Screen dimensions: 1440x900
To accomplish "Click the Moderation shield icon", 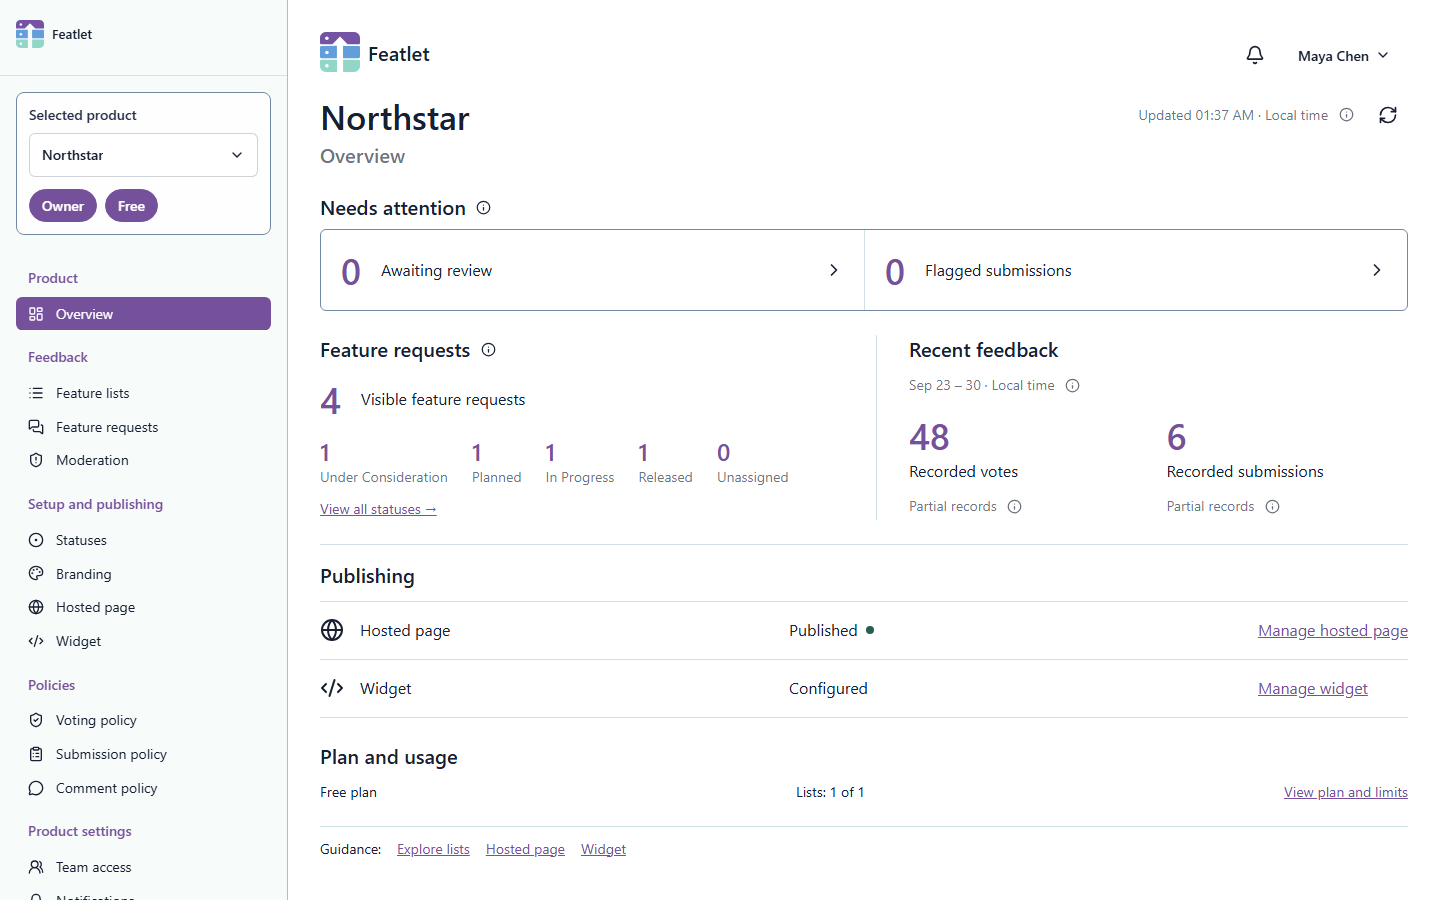I will click(x=36, y=460).
